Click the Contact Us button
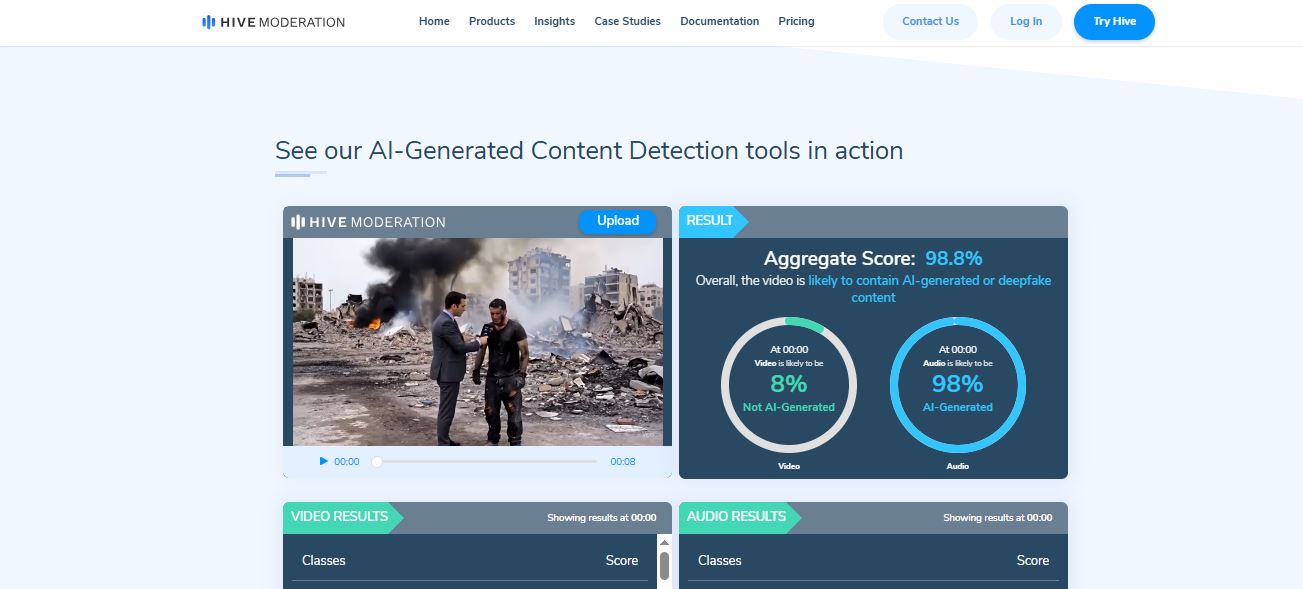Image resolution: width=1303 pixels, height=589 pixels. click(930, 21)
